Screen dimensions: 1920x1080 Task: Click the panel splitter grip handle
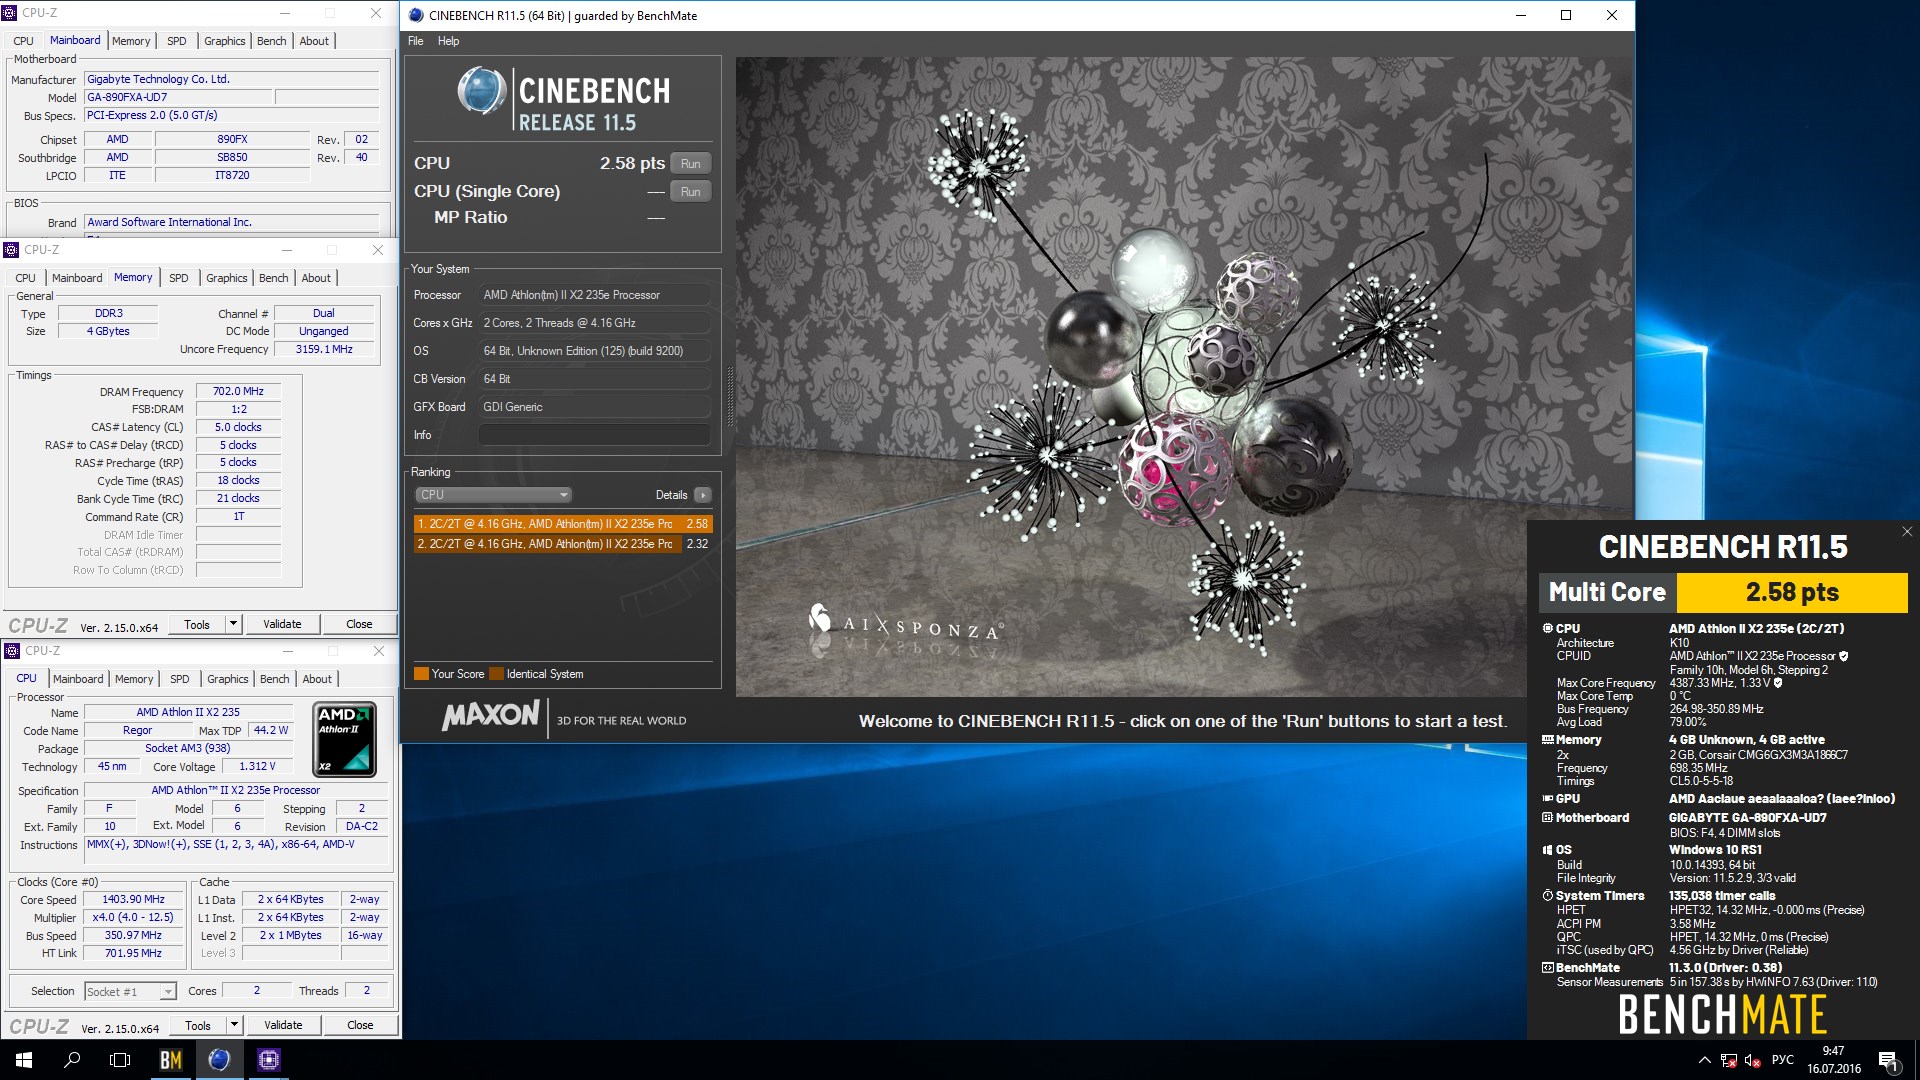pos(729,397)
